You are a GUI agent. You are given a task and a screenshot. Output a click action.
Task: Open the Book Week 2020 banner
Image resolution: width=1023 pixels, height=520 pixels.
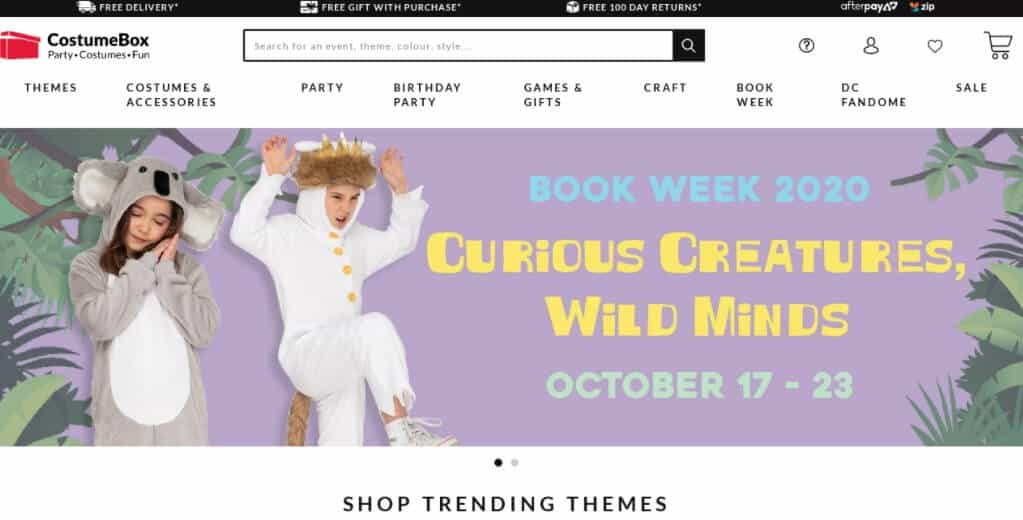(x=512, y=287)
